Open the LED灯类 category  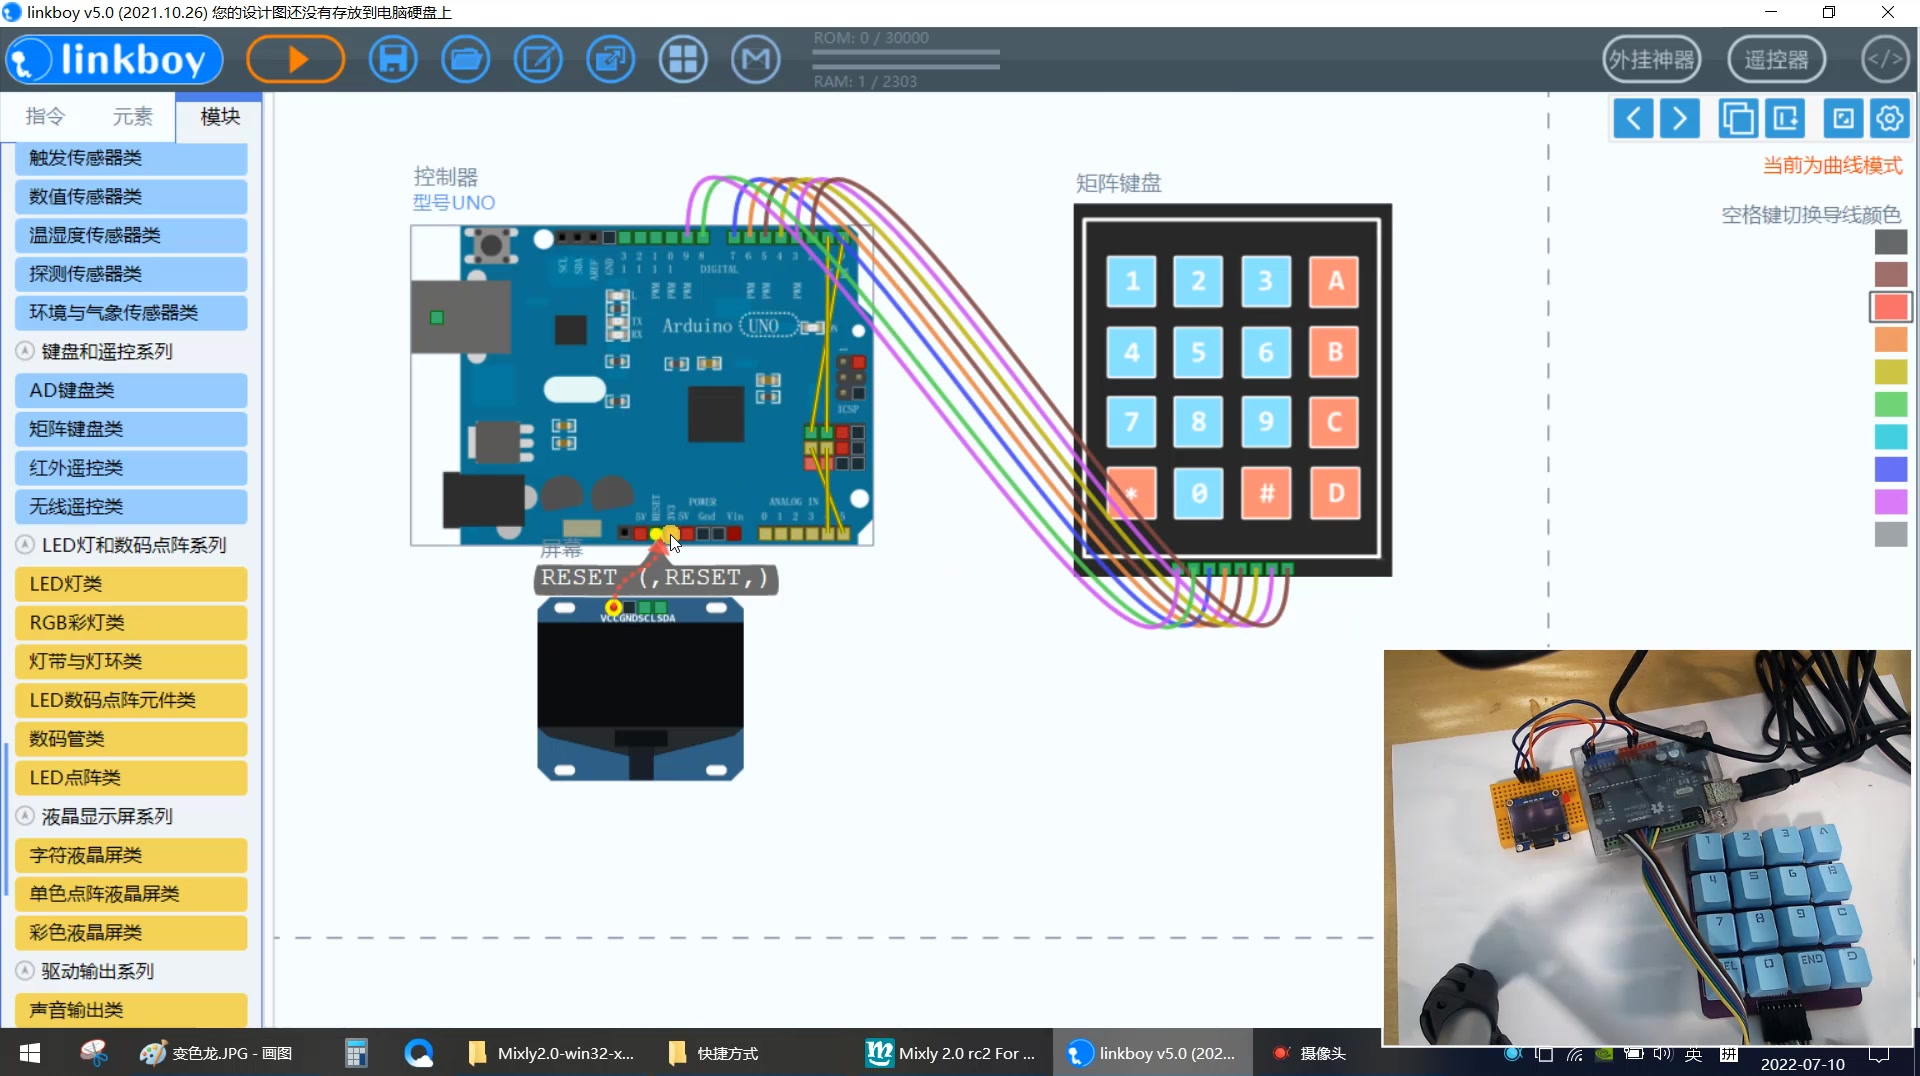pyautogui.click(x=131, y=584)
